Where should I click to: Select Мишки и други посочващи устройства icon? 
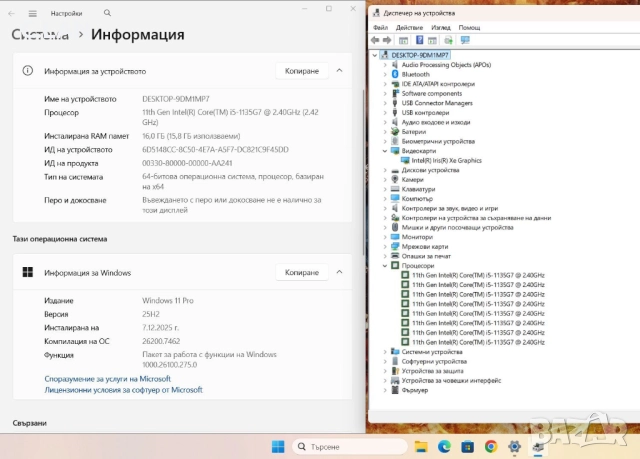395,227
